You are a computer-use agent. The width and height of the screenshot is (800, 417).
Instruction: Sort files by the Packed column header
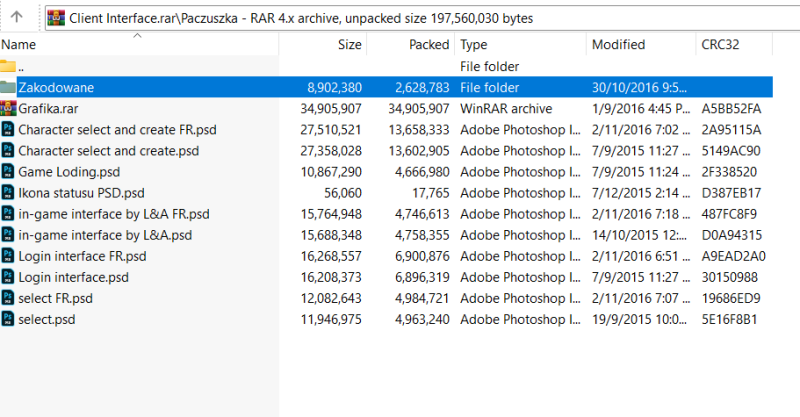(x=429, y=45)
